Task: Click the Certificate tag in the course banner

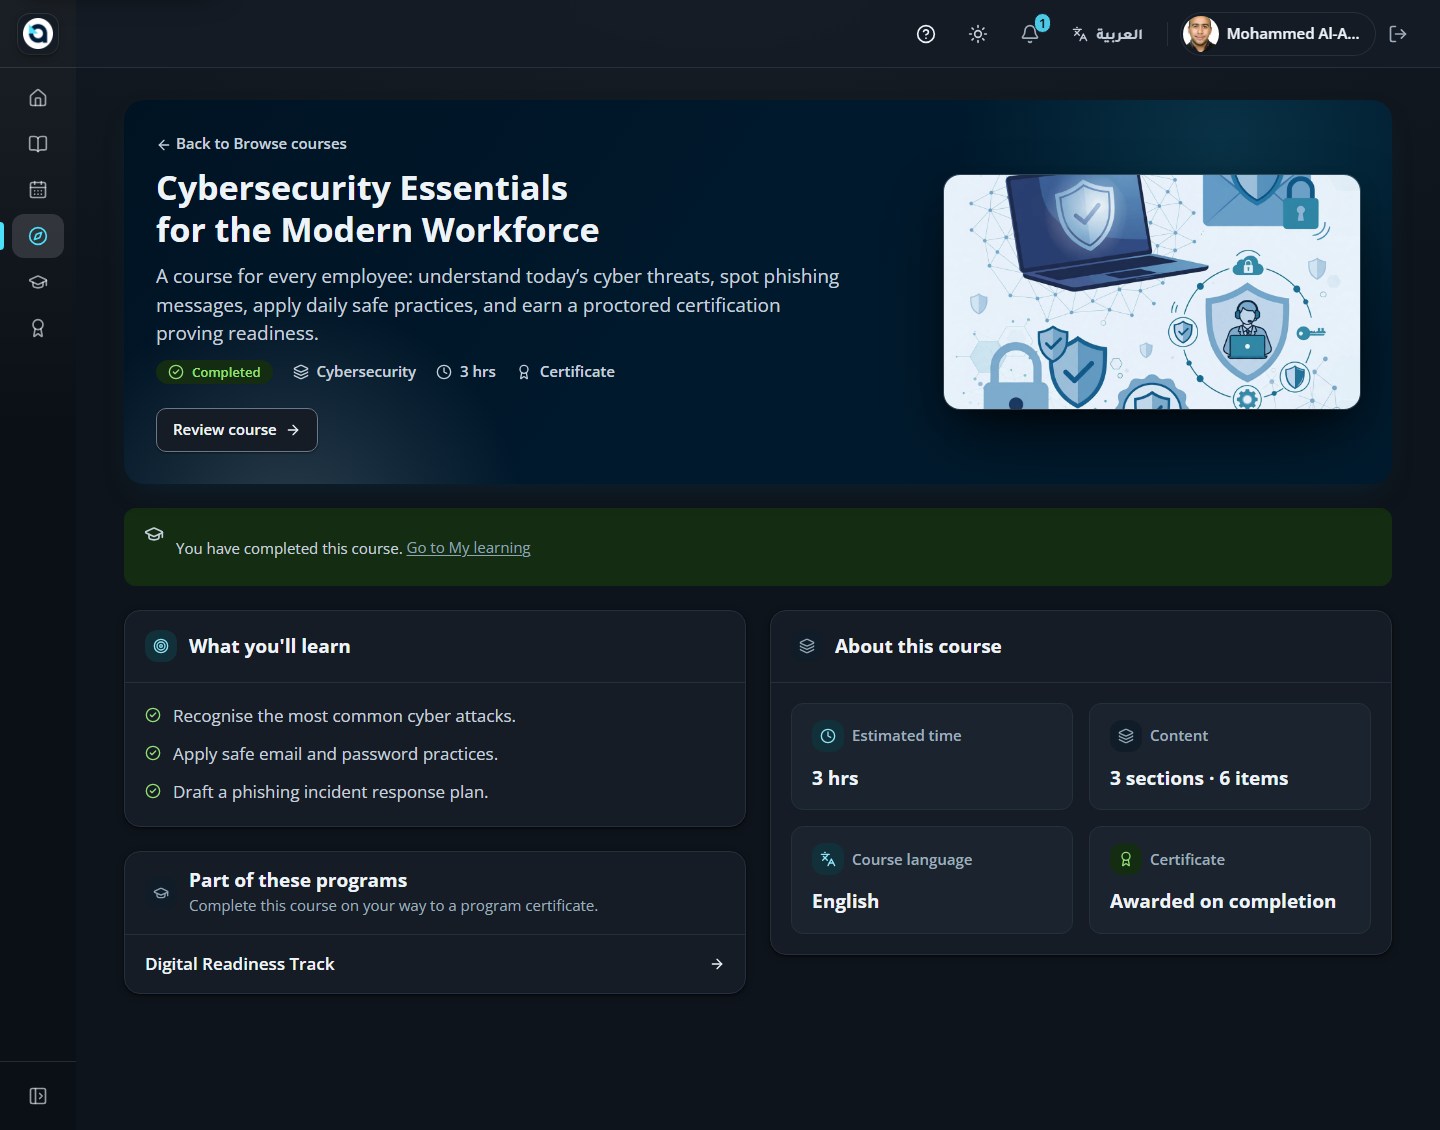Action: (x=566, y=372)
